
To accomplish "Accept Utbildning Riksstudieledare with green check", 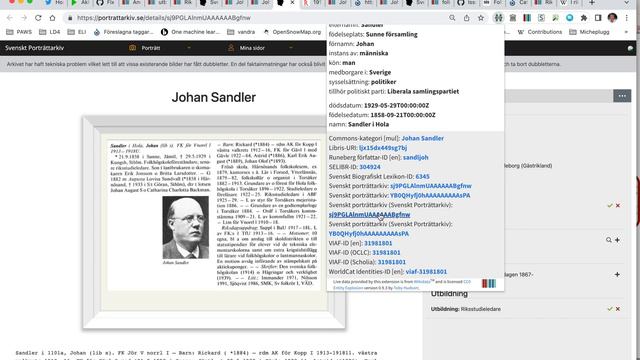I will (x=610, y=309).
